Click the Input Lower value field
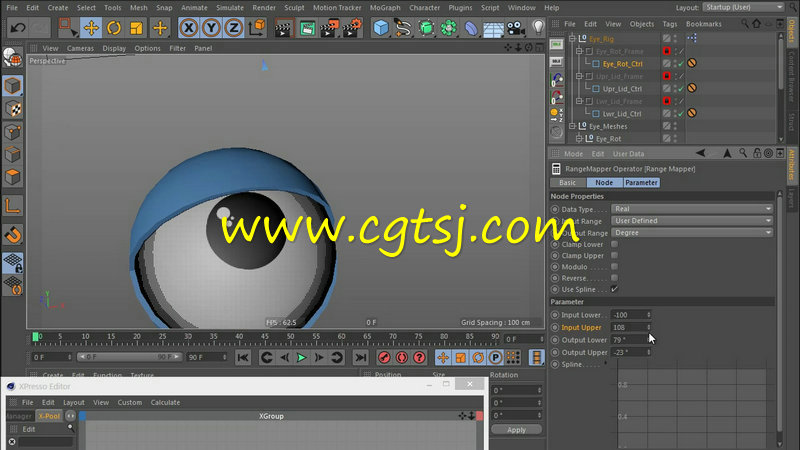 629,315
